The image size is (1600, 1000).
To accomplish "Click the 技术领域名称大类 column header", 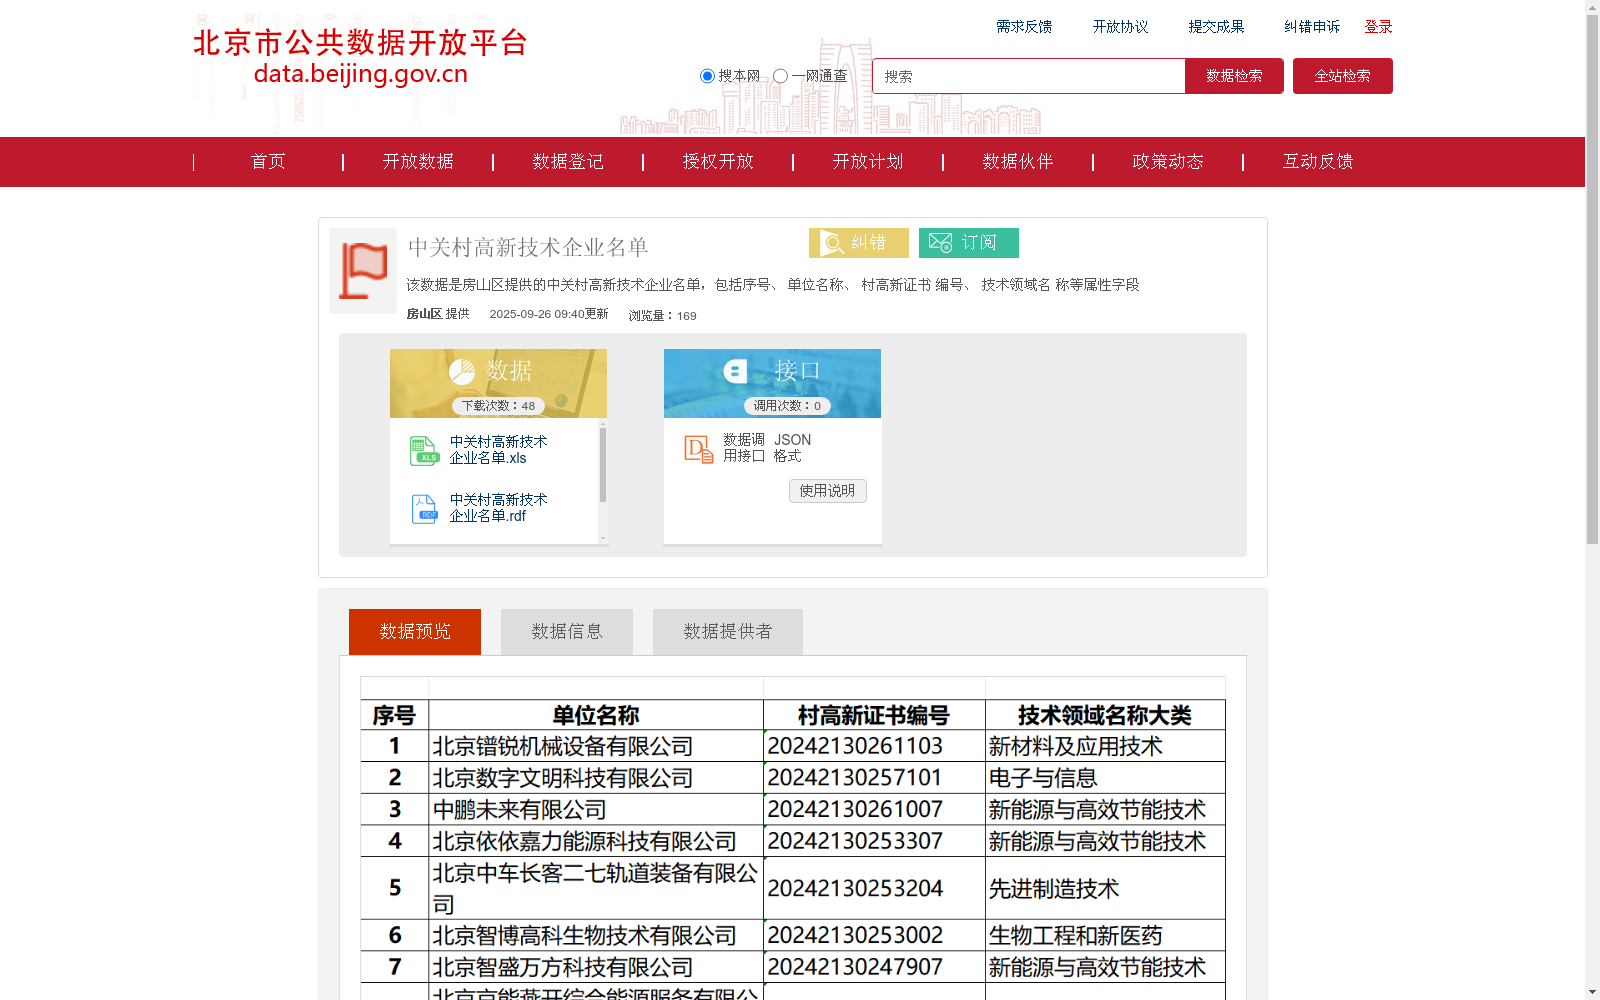I will [1105, 716].
